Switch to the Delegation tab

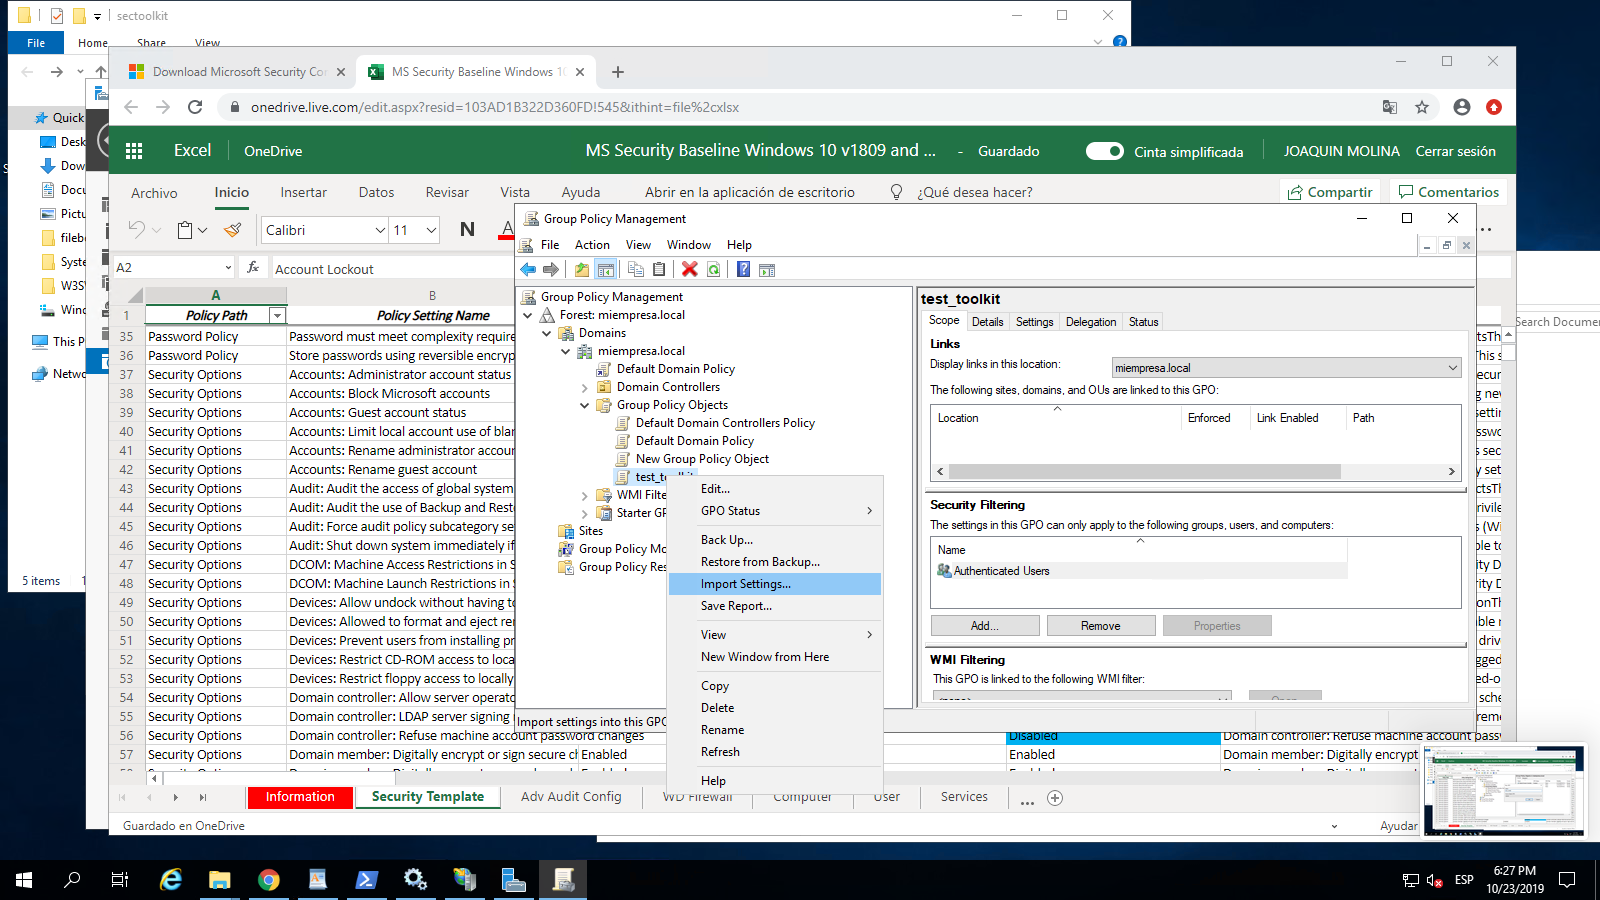pyautogui.click(x=1090, y=322)
